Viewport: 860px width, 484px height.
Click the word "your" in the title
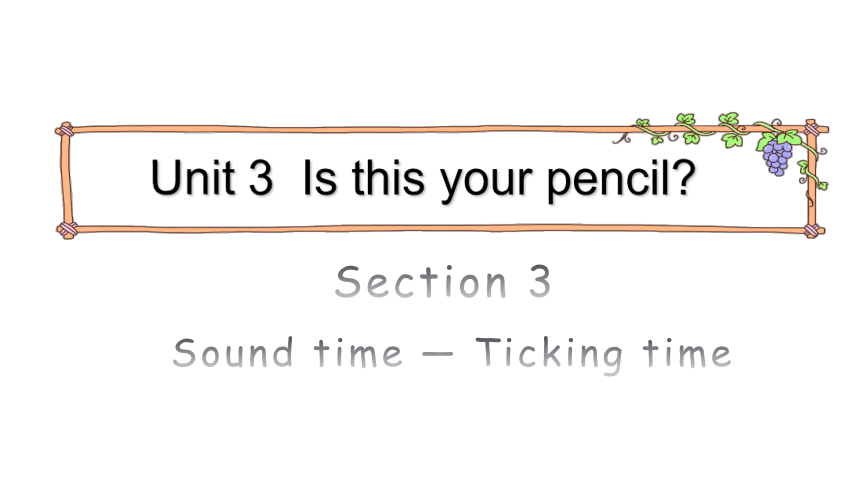[486, 183]
